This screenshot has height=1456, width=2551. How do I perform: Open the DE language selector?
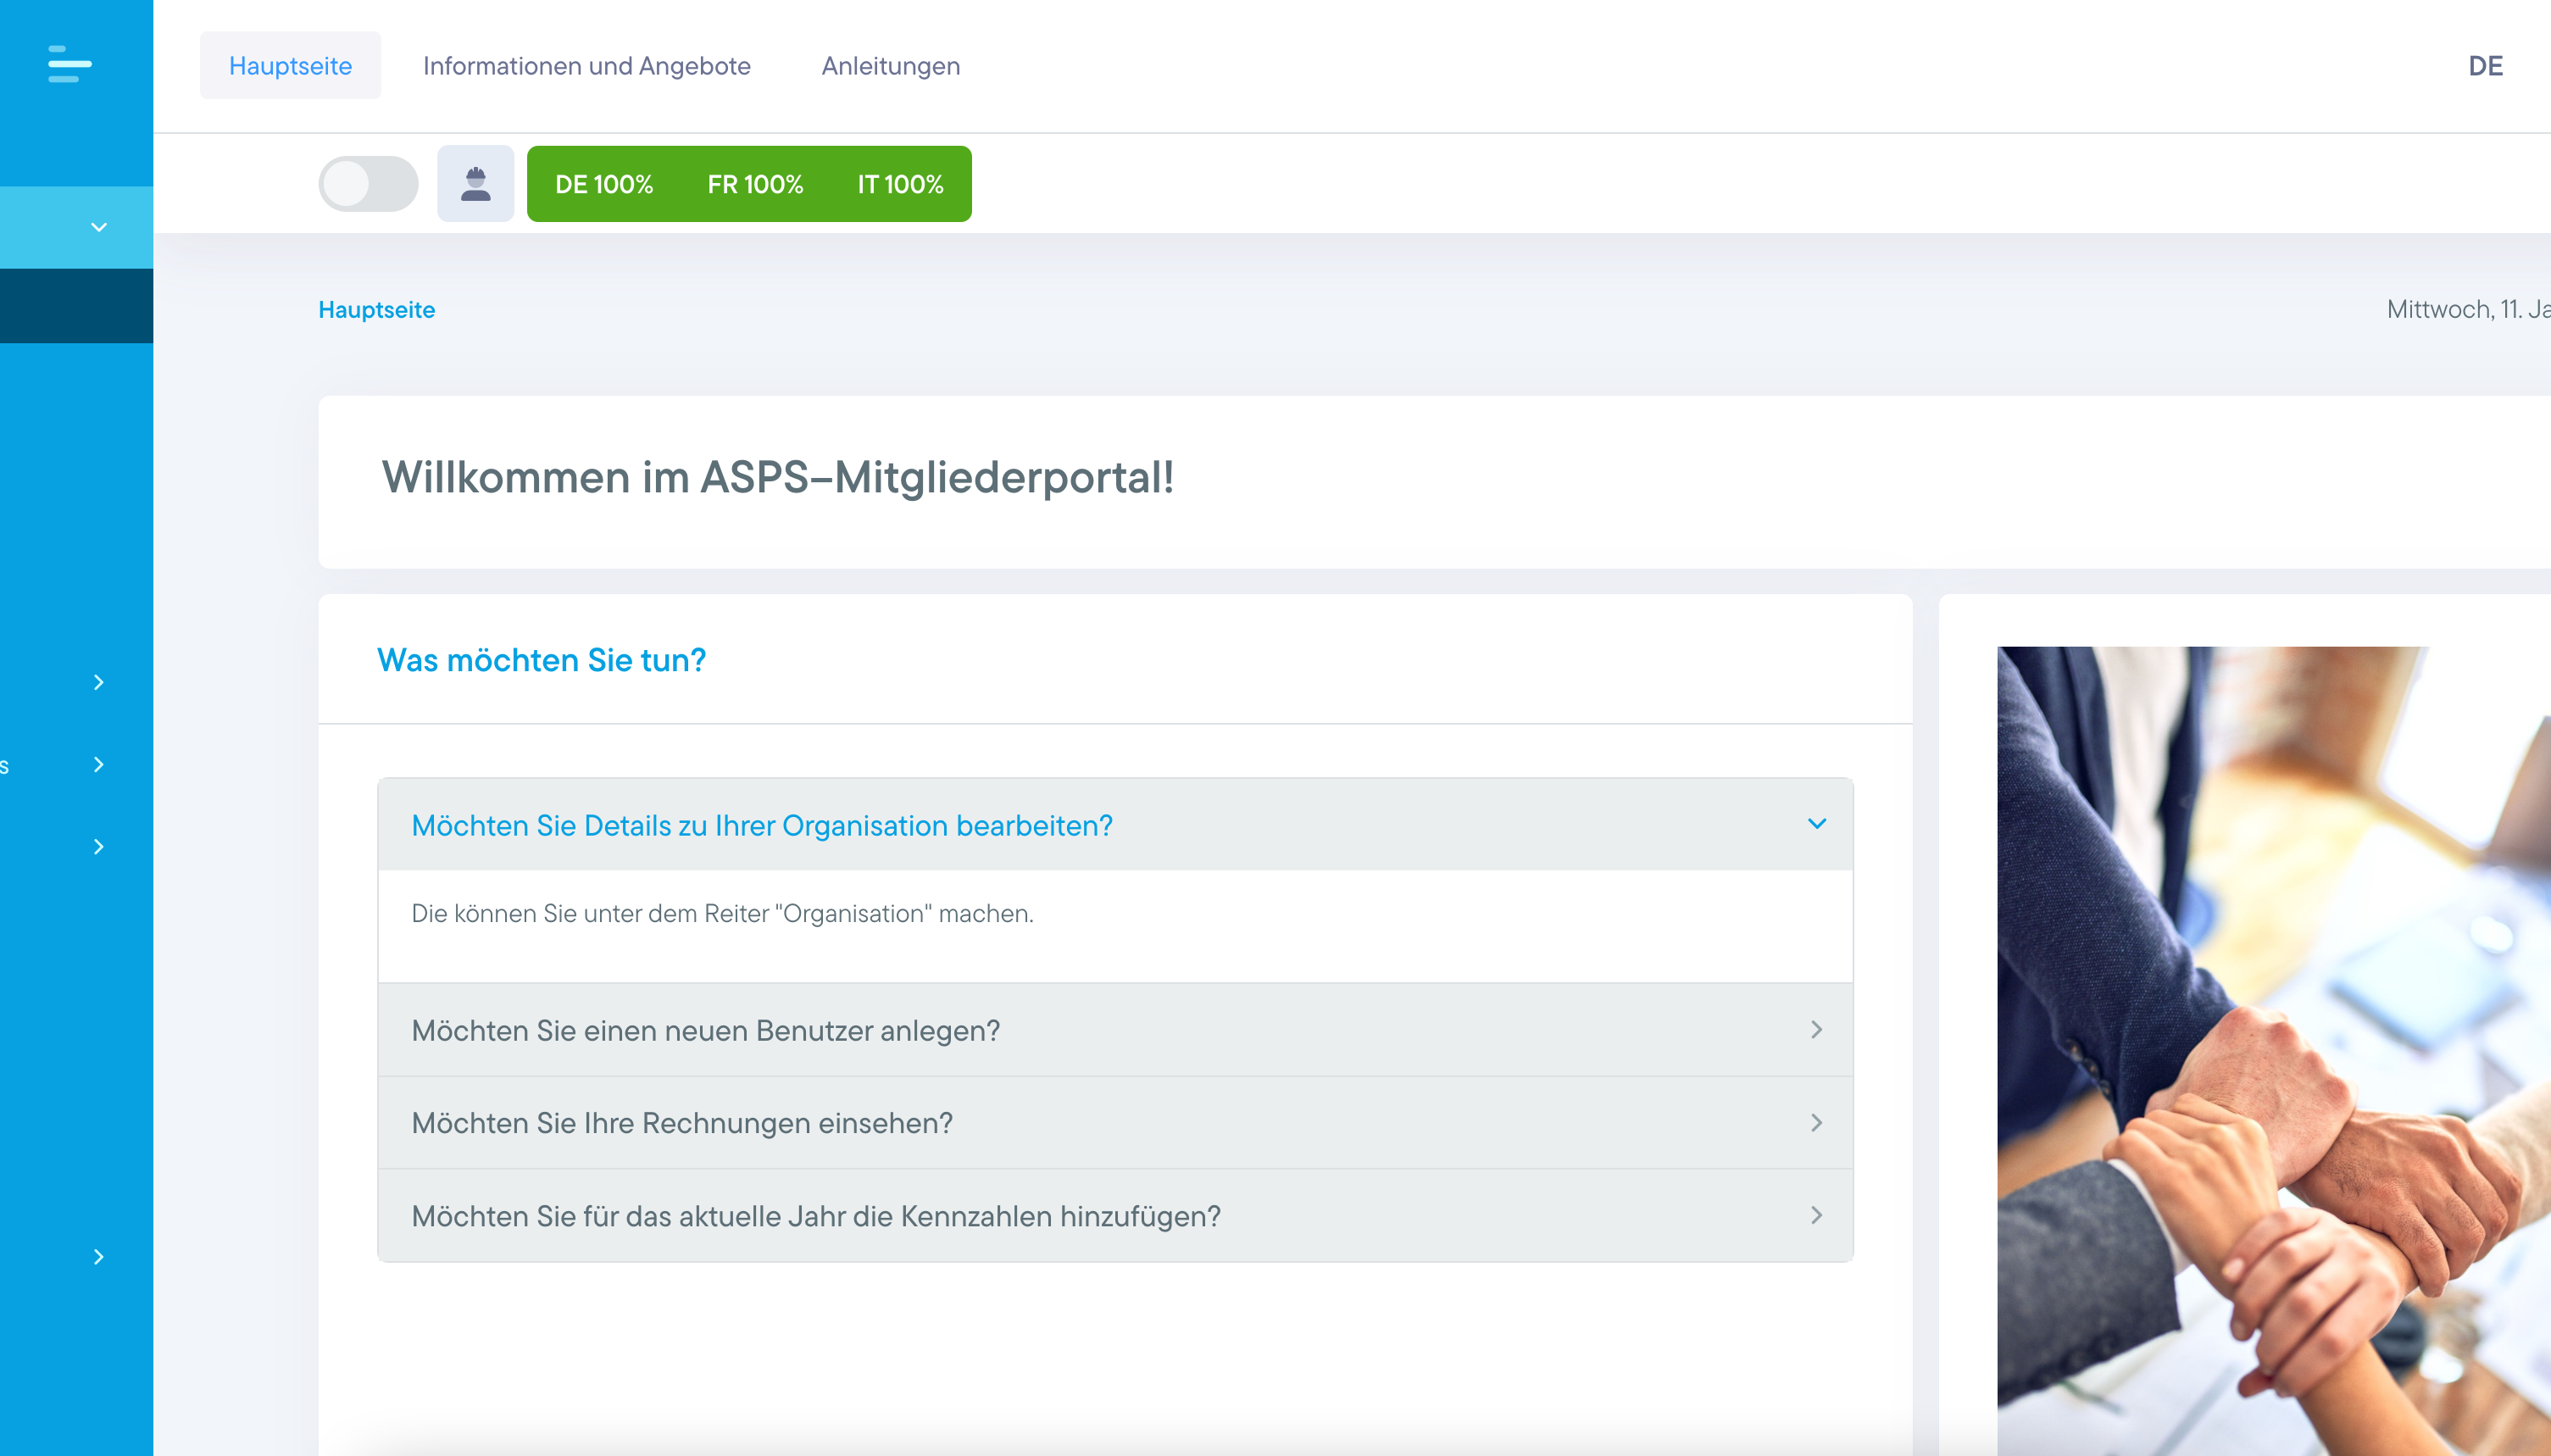click(2484, 66)
